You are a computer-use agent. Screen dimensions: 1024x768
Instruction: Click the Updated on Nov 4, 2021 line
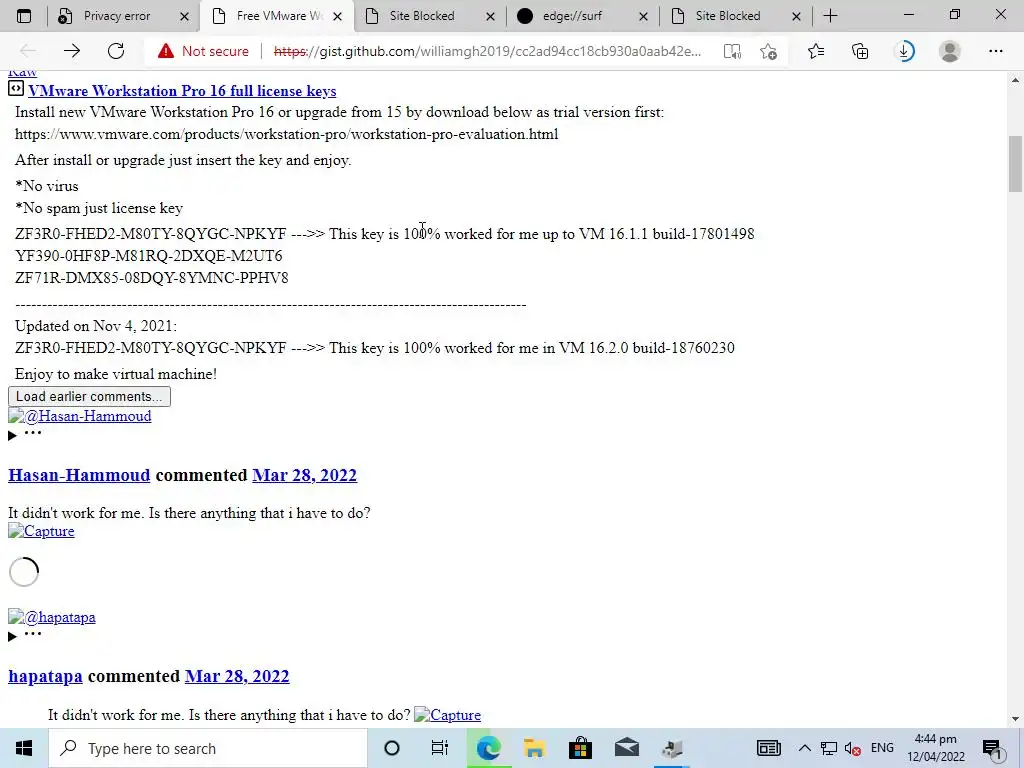[96, 326]
